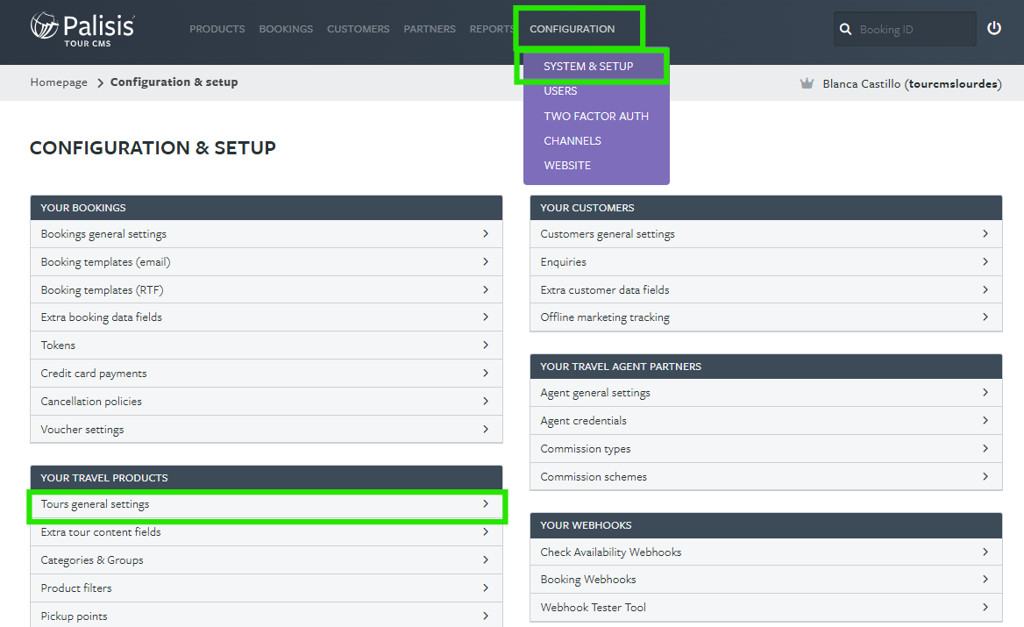Open Extra customer data fields
Viewport: 1024px width, 627px height.
[x=766, y=289]
